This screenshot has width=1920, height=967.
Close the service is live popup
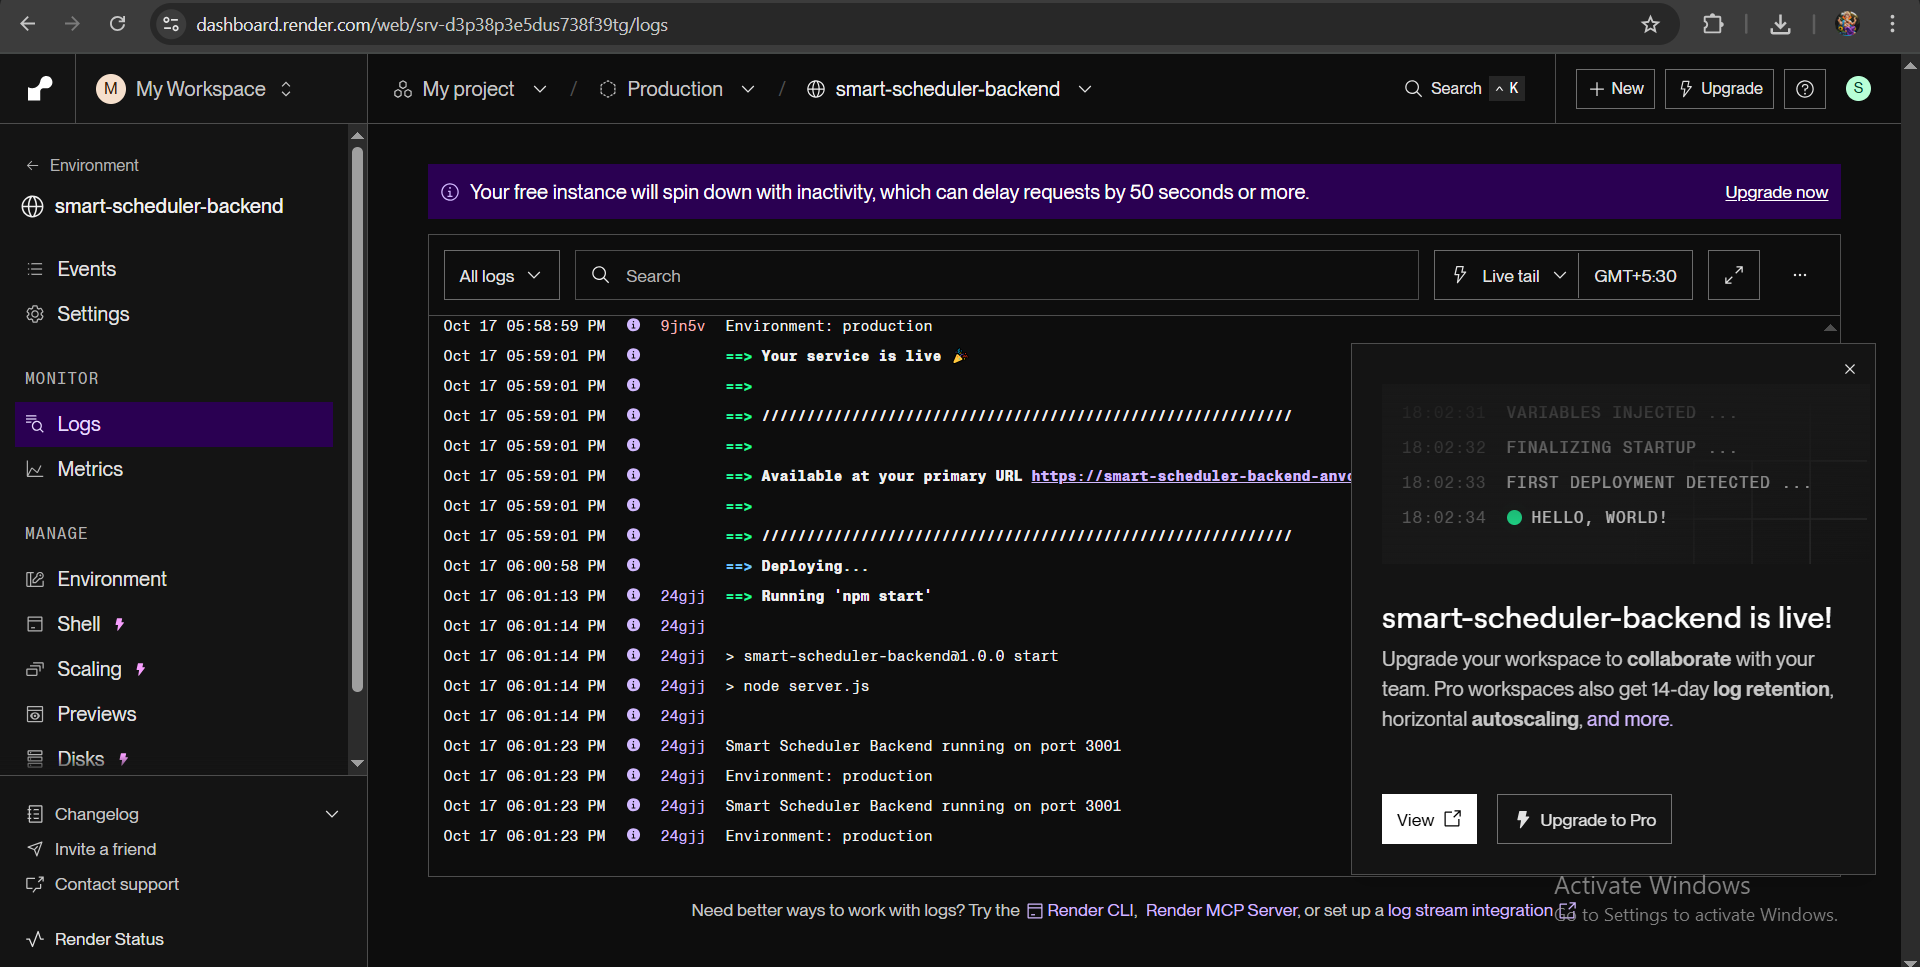pyautogui.click(x=1850, y=369)
